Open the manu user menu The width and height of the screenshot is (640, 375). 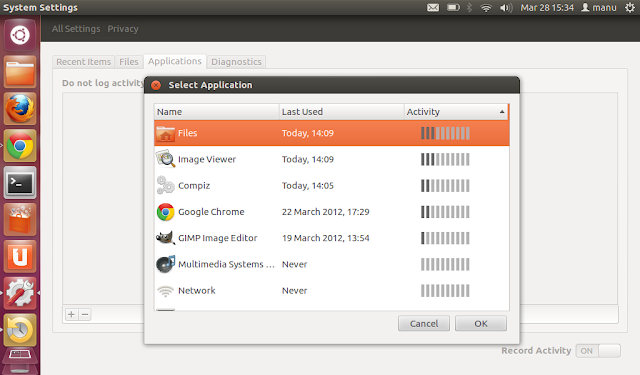(599, 7)
